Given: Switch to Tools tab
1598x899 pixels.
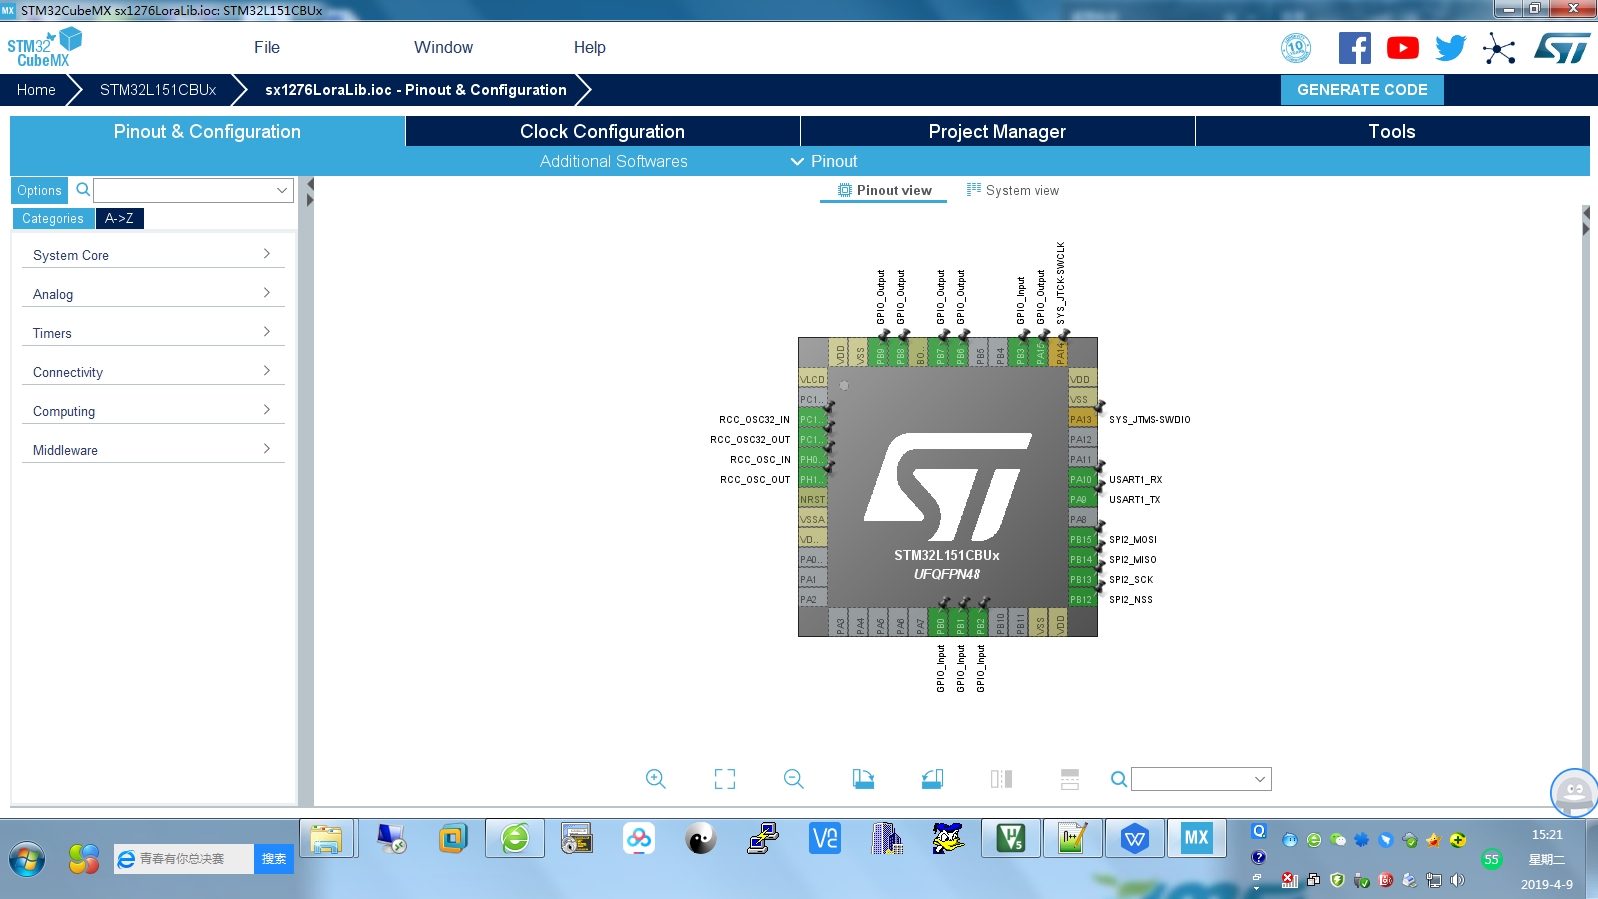Looking at the screenshot, I should [1392, 131].
